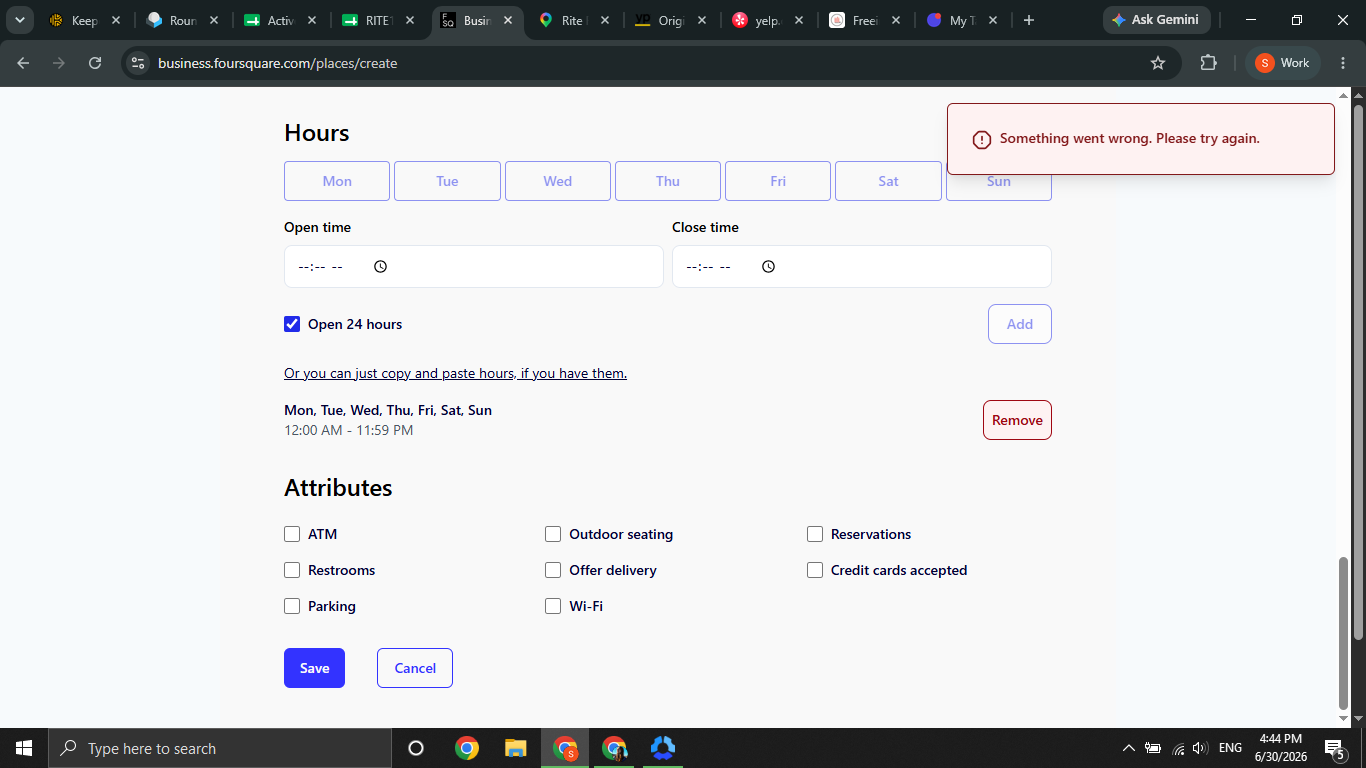Click the Add hours button
The width and height of the screenshot is (1366, 768).
[x=1020, y=324]
